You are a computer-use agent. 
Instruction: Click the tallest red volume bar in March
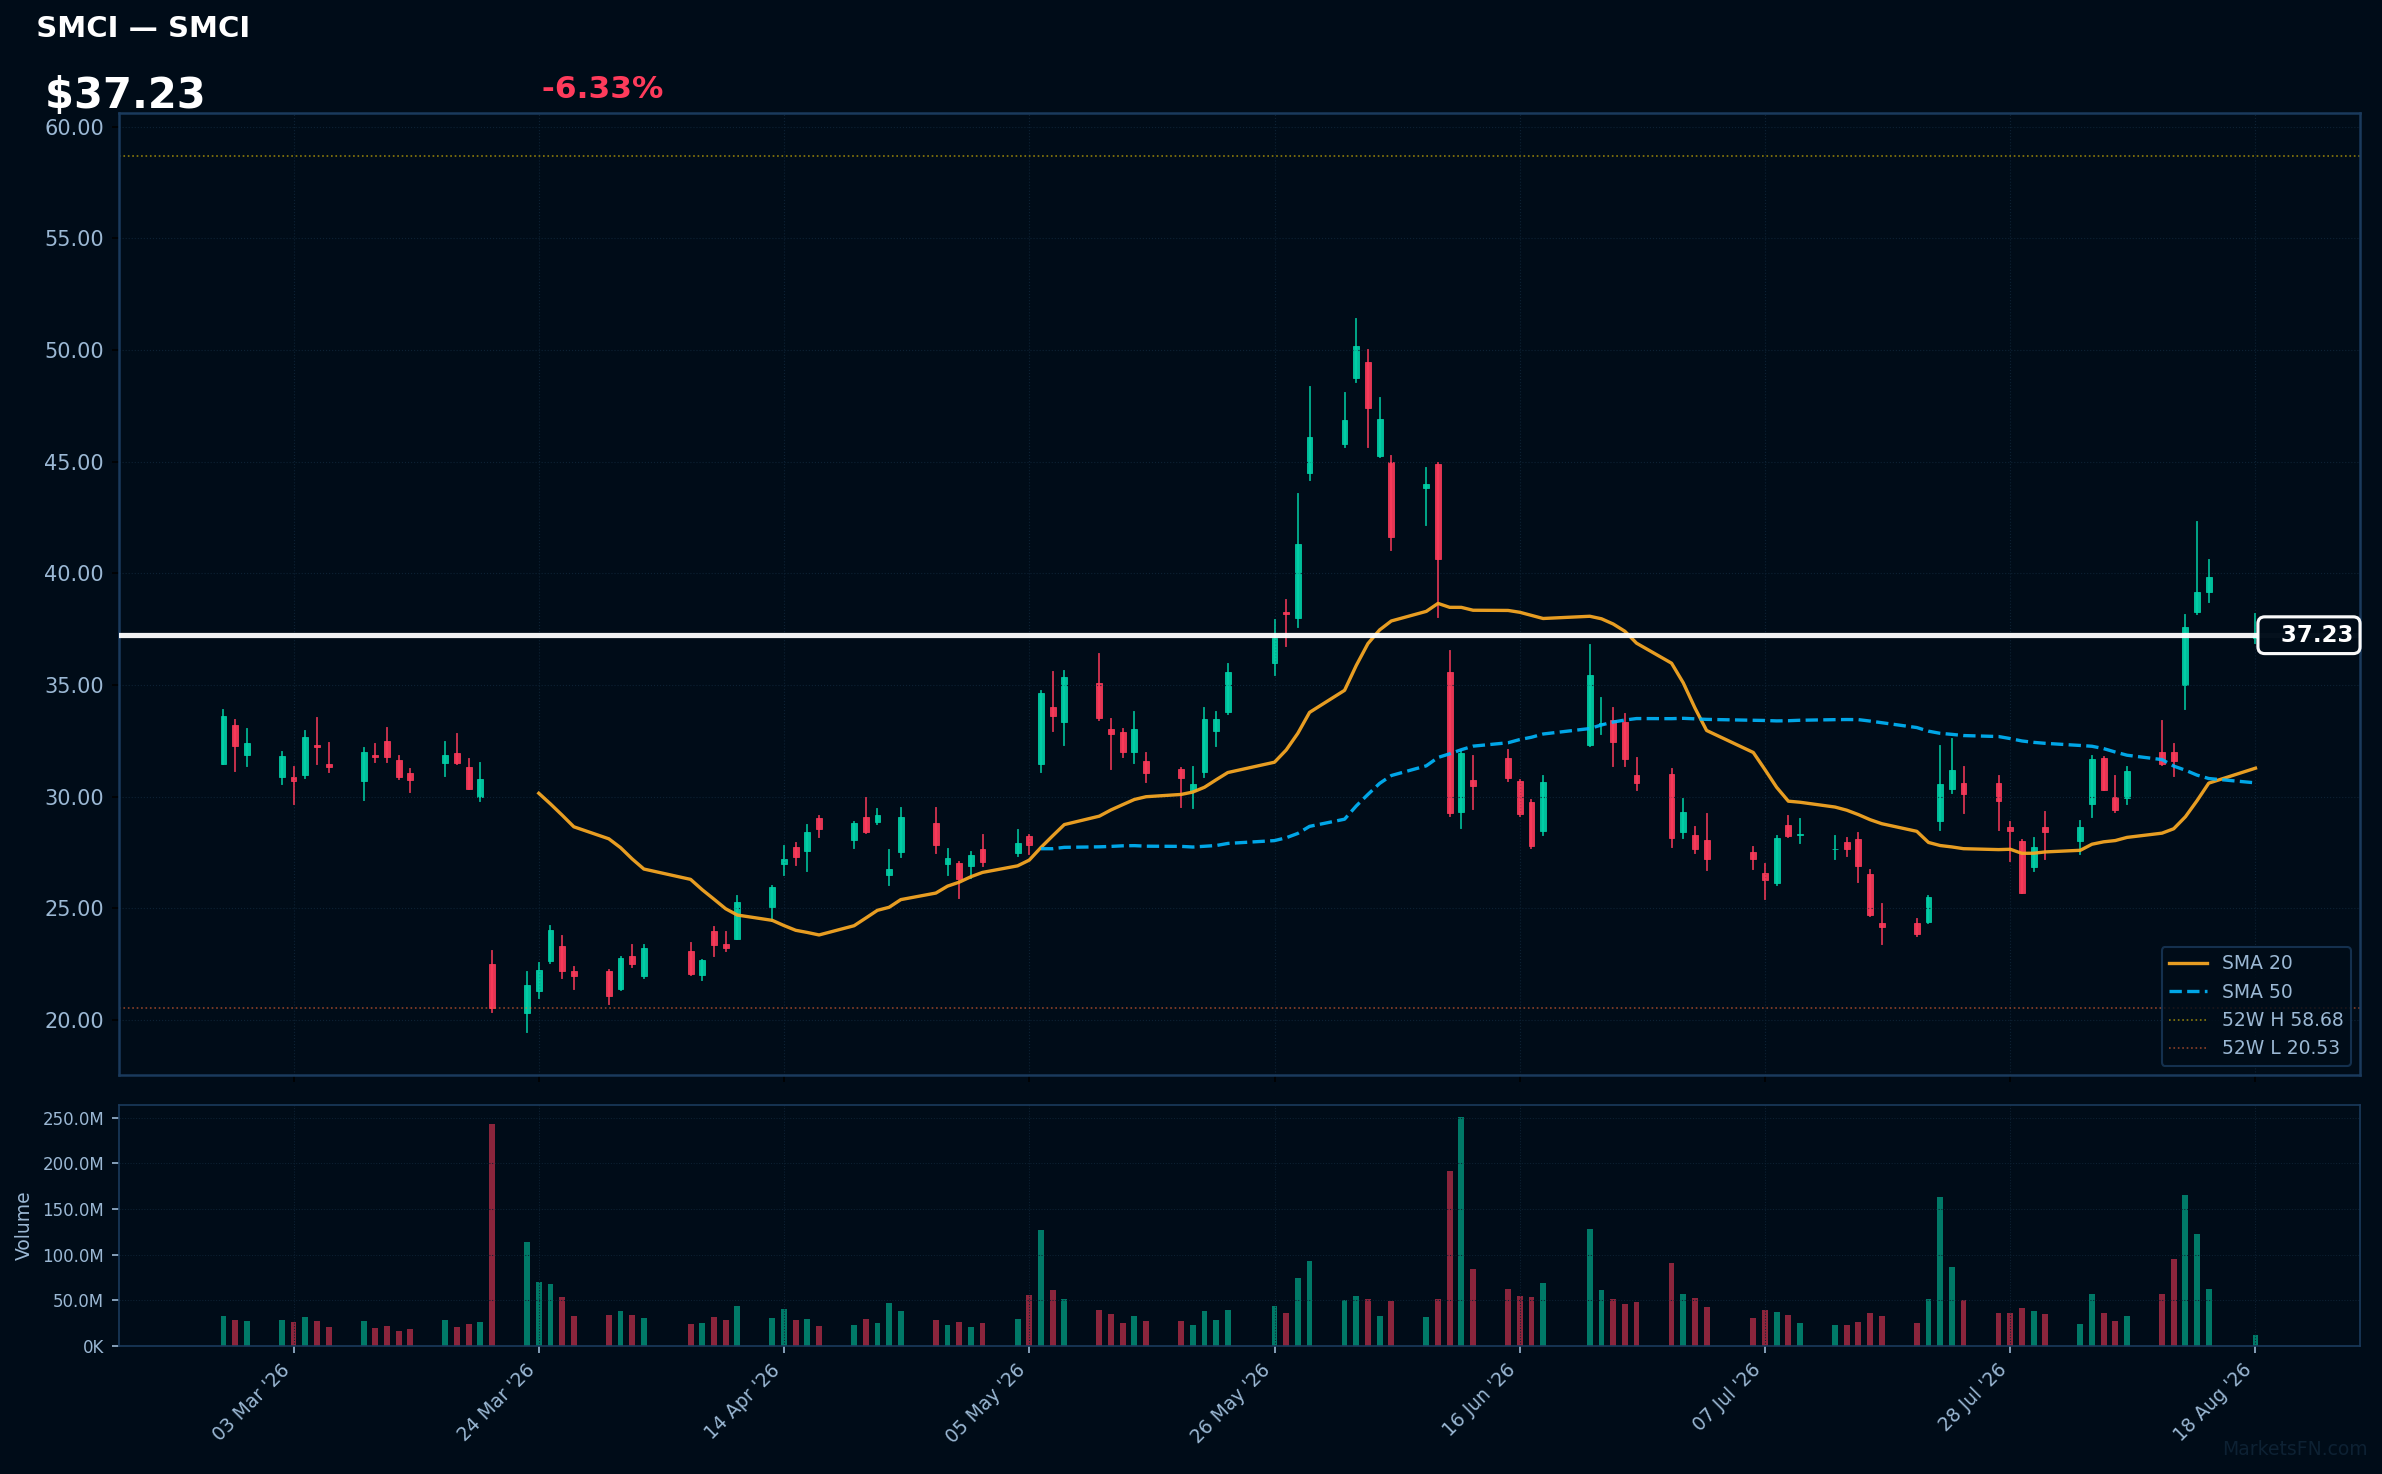[492, 1235]
